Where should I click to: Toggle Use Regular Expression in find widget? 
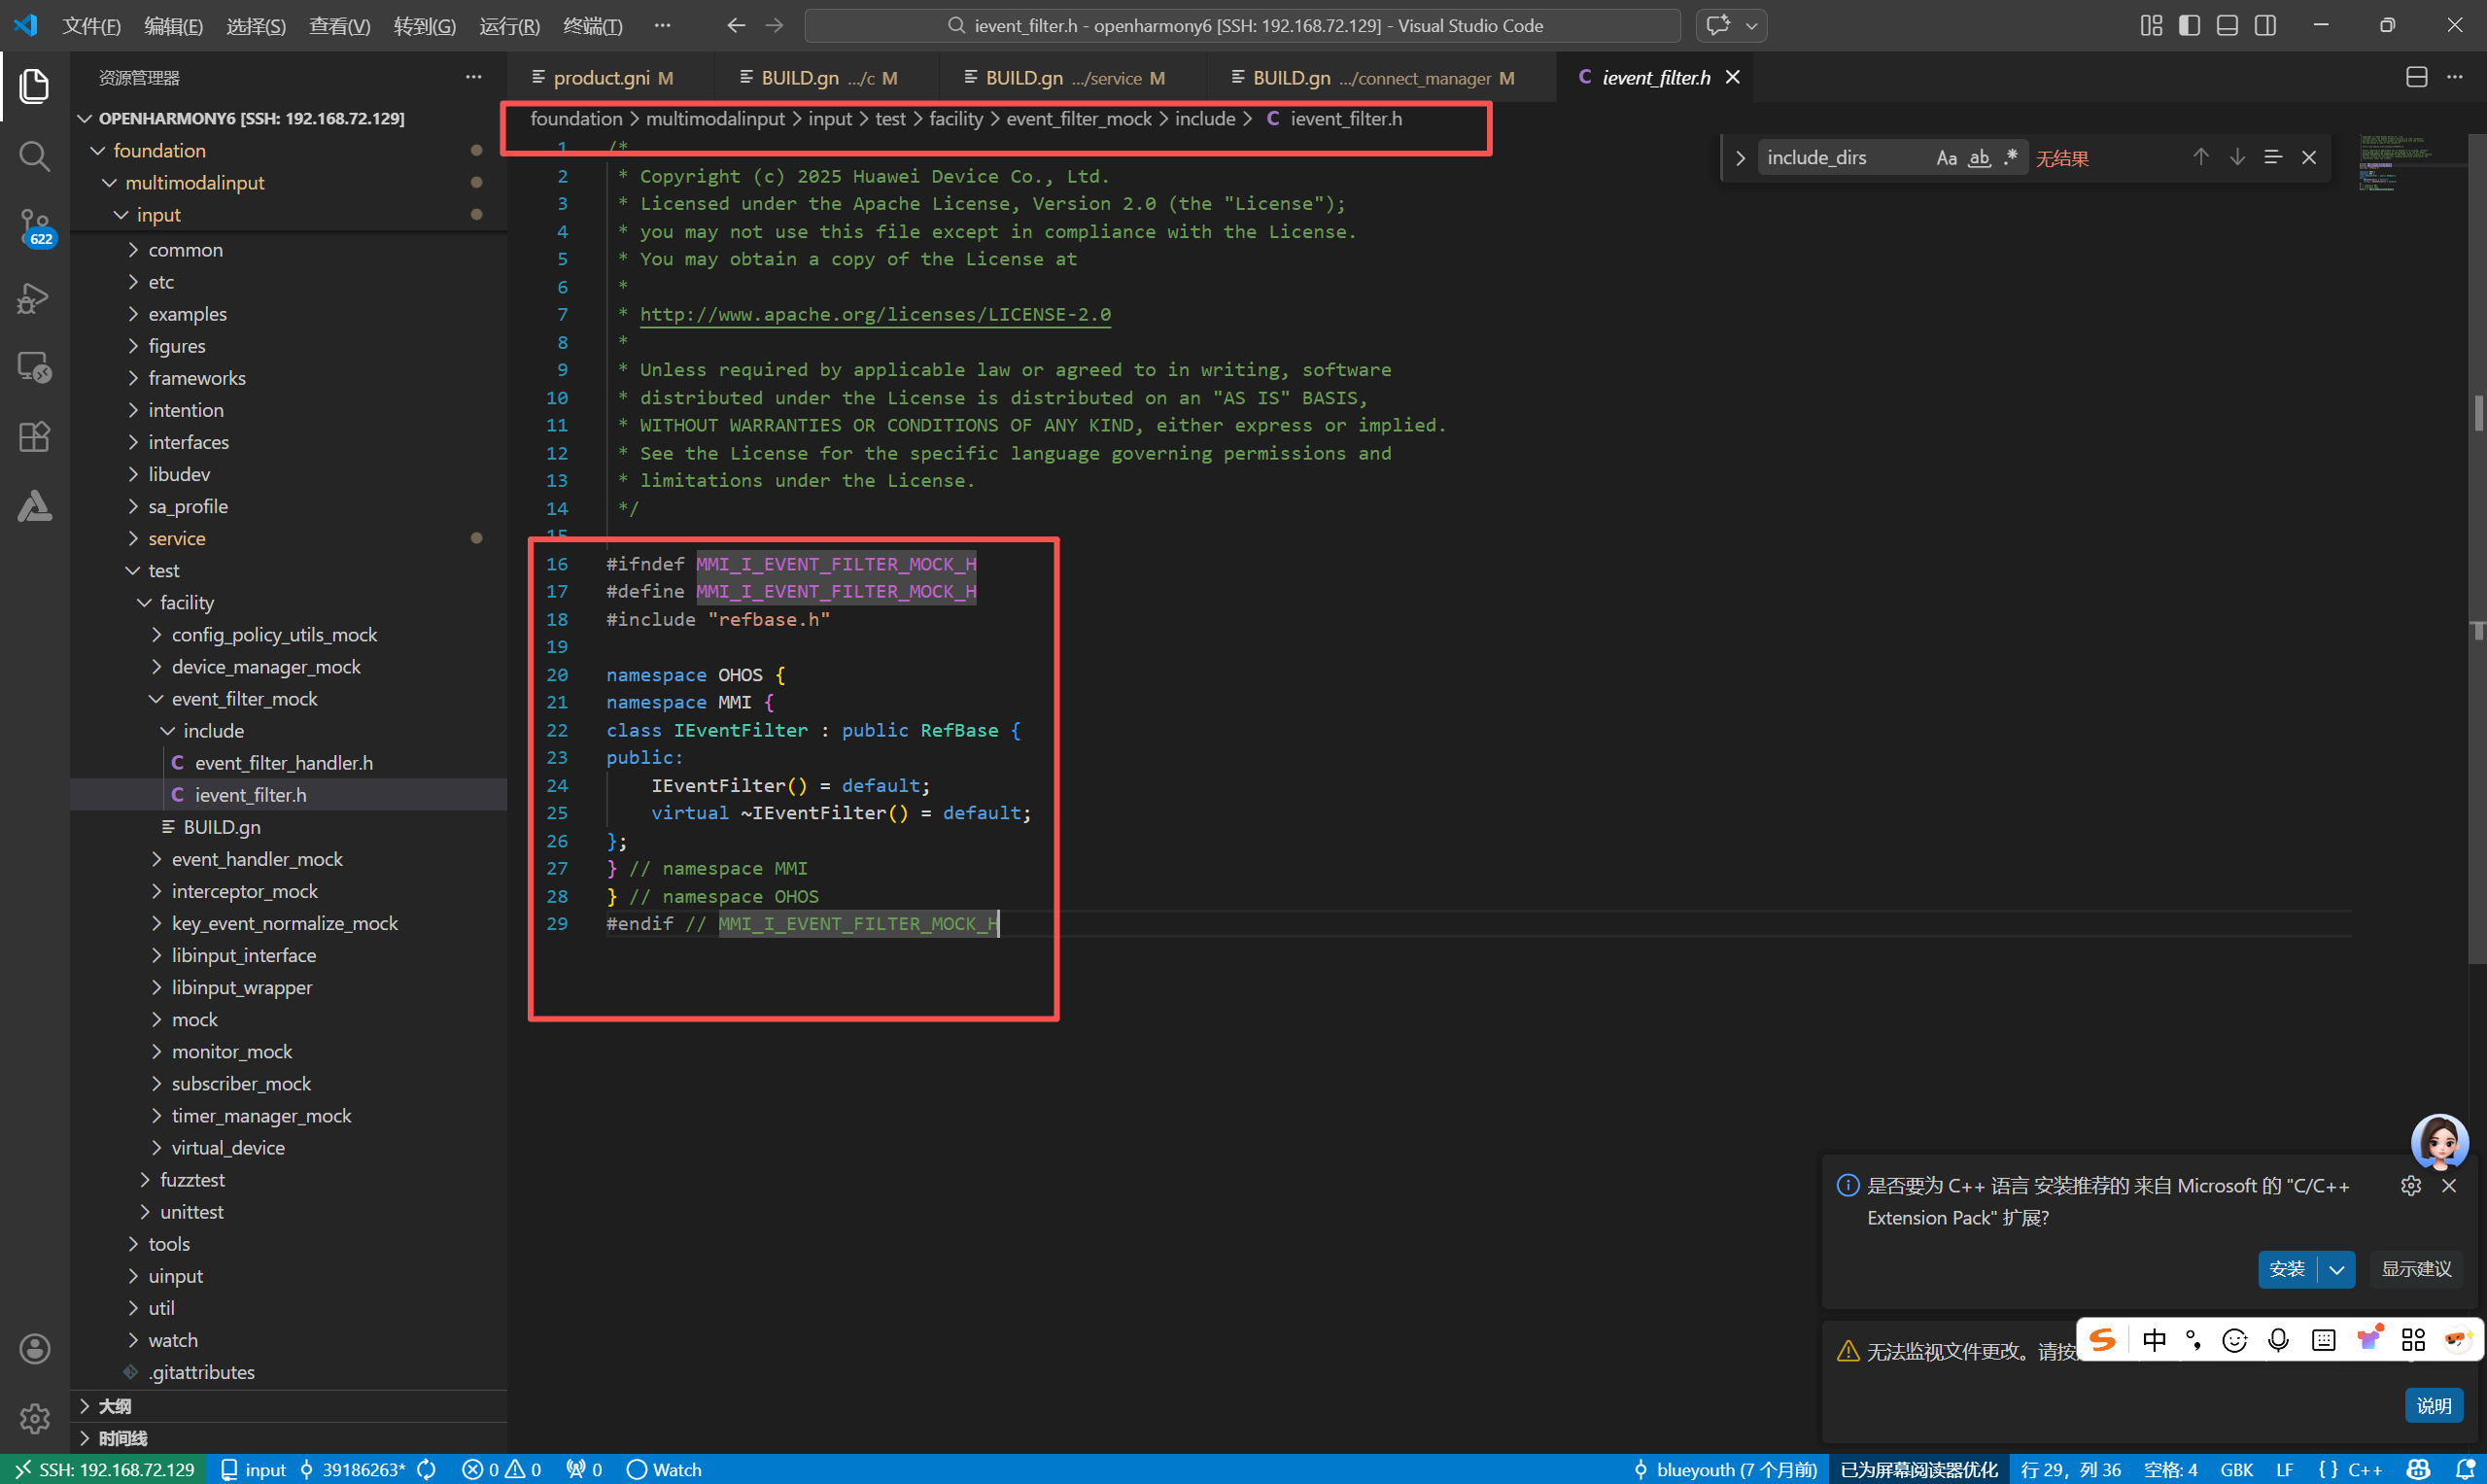(2011, 158)
